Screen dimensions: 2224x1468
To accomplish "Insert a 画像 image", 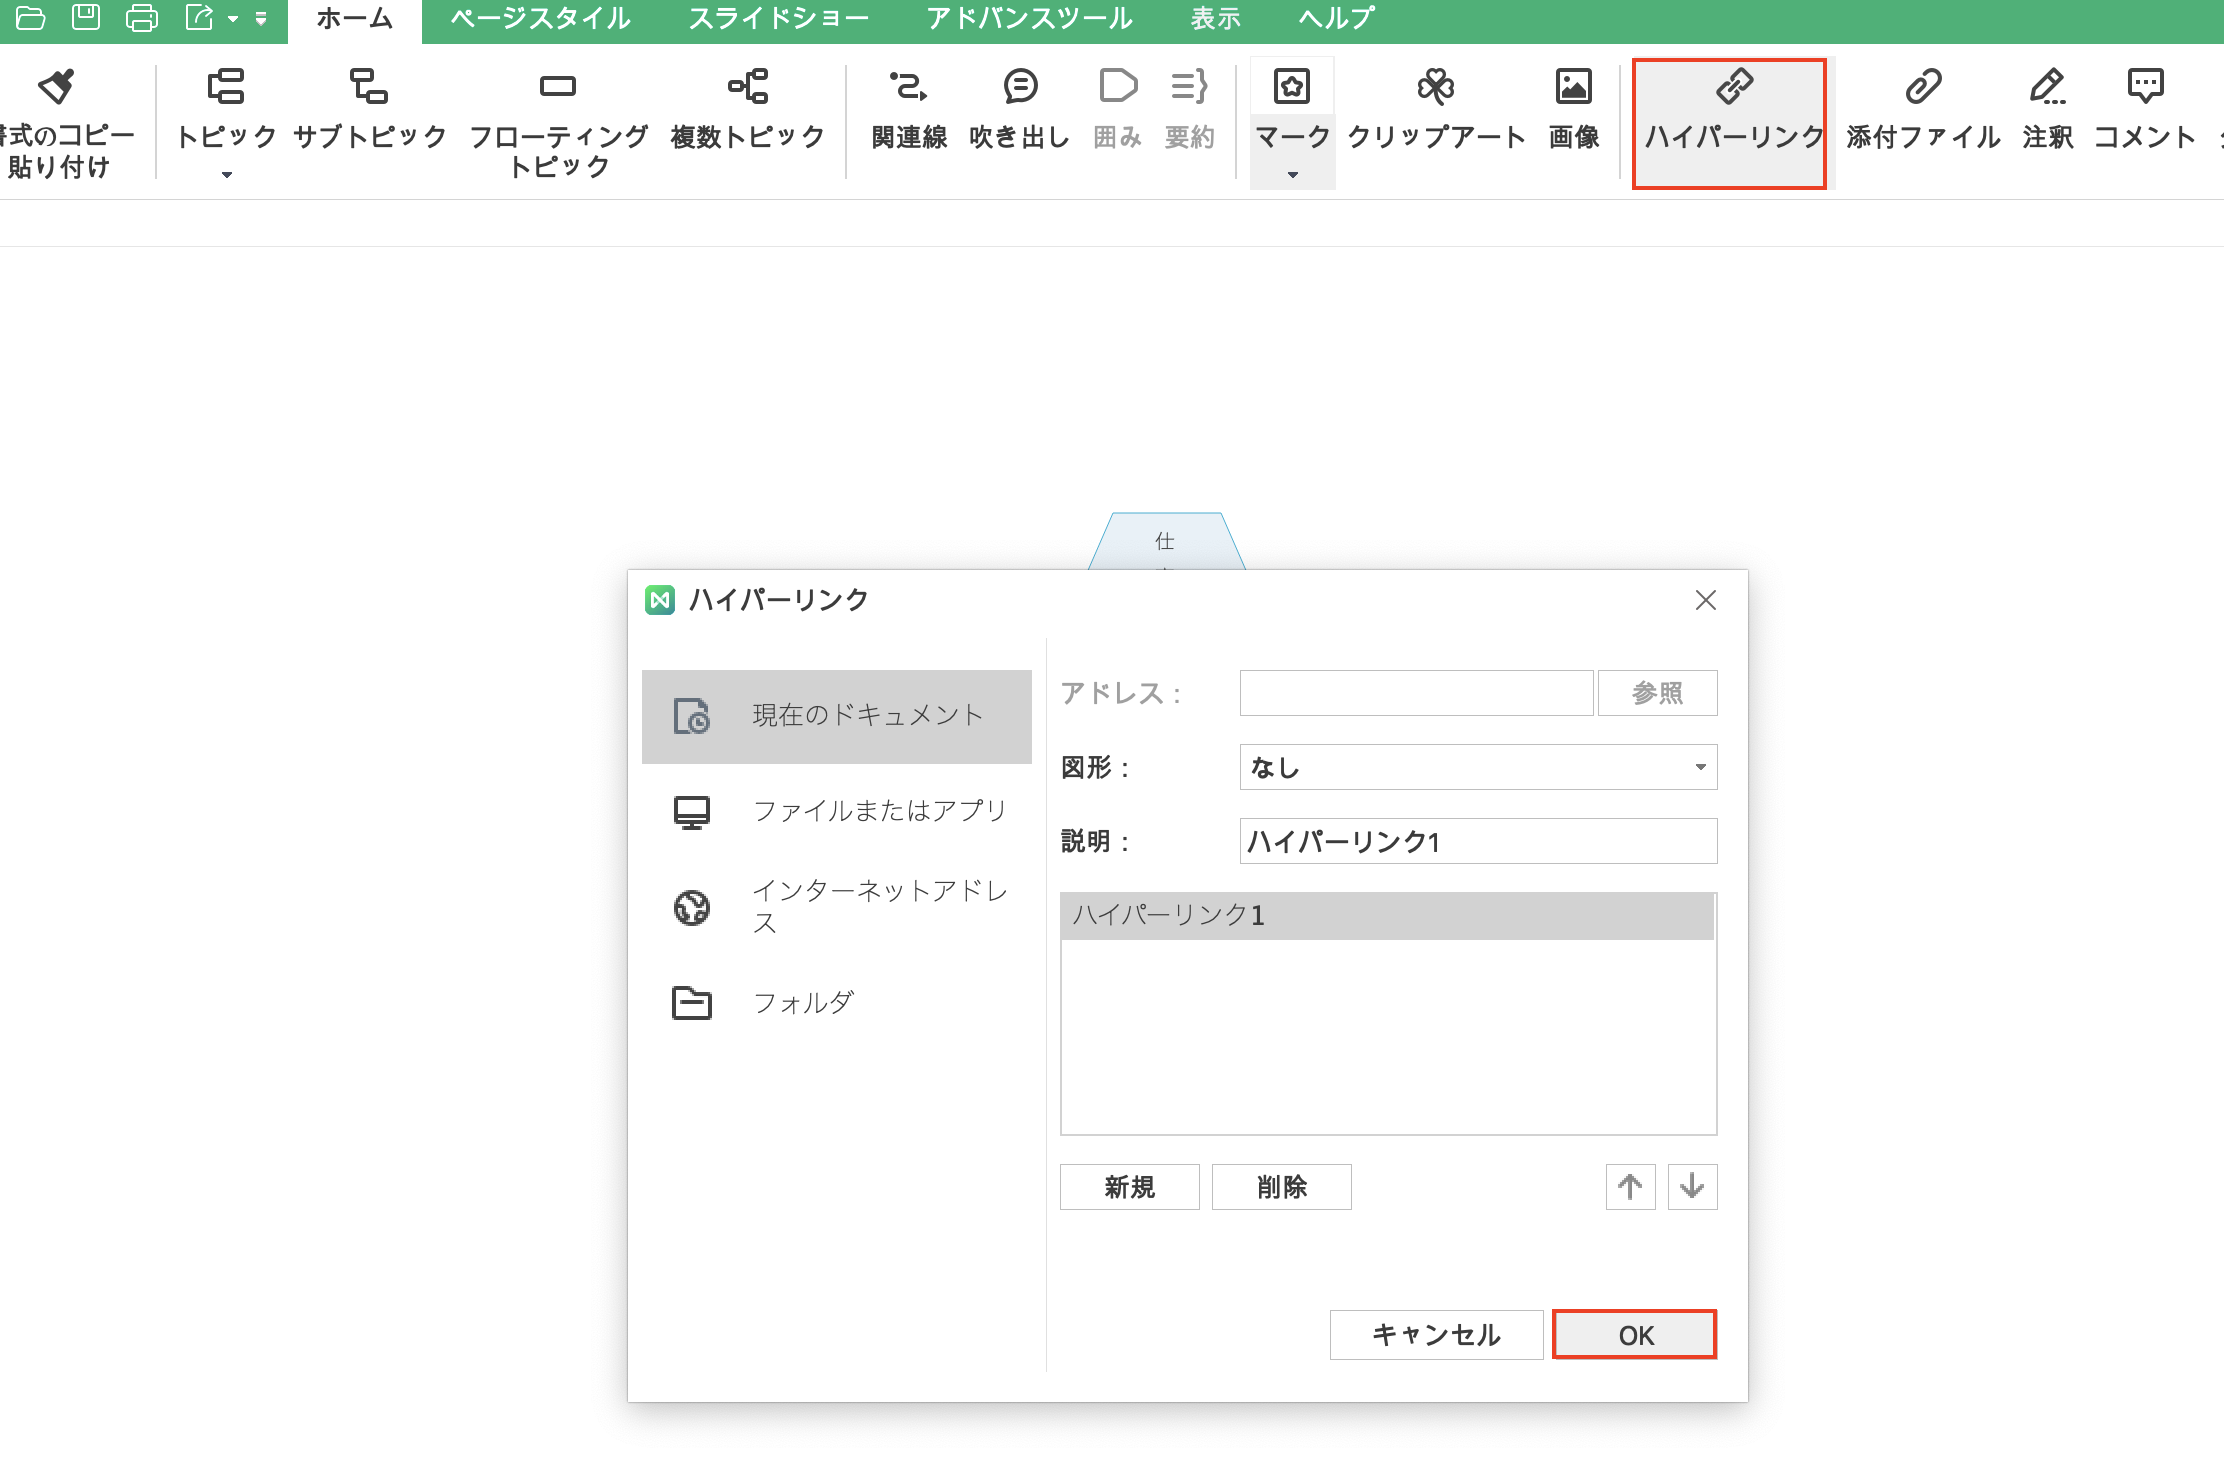I will [1574, 108].
